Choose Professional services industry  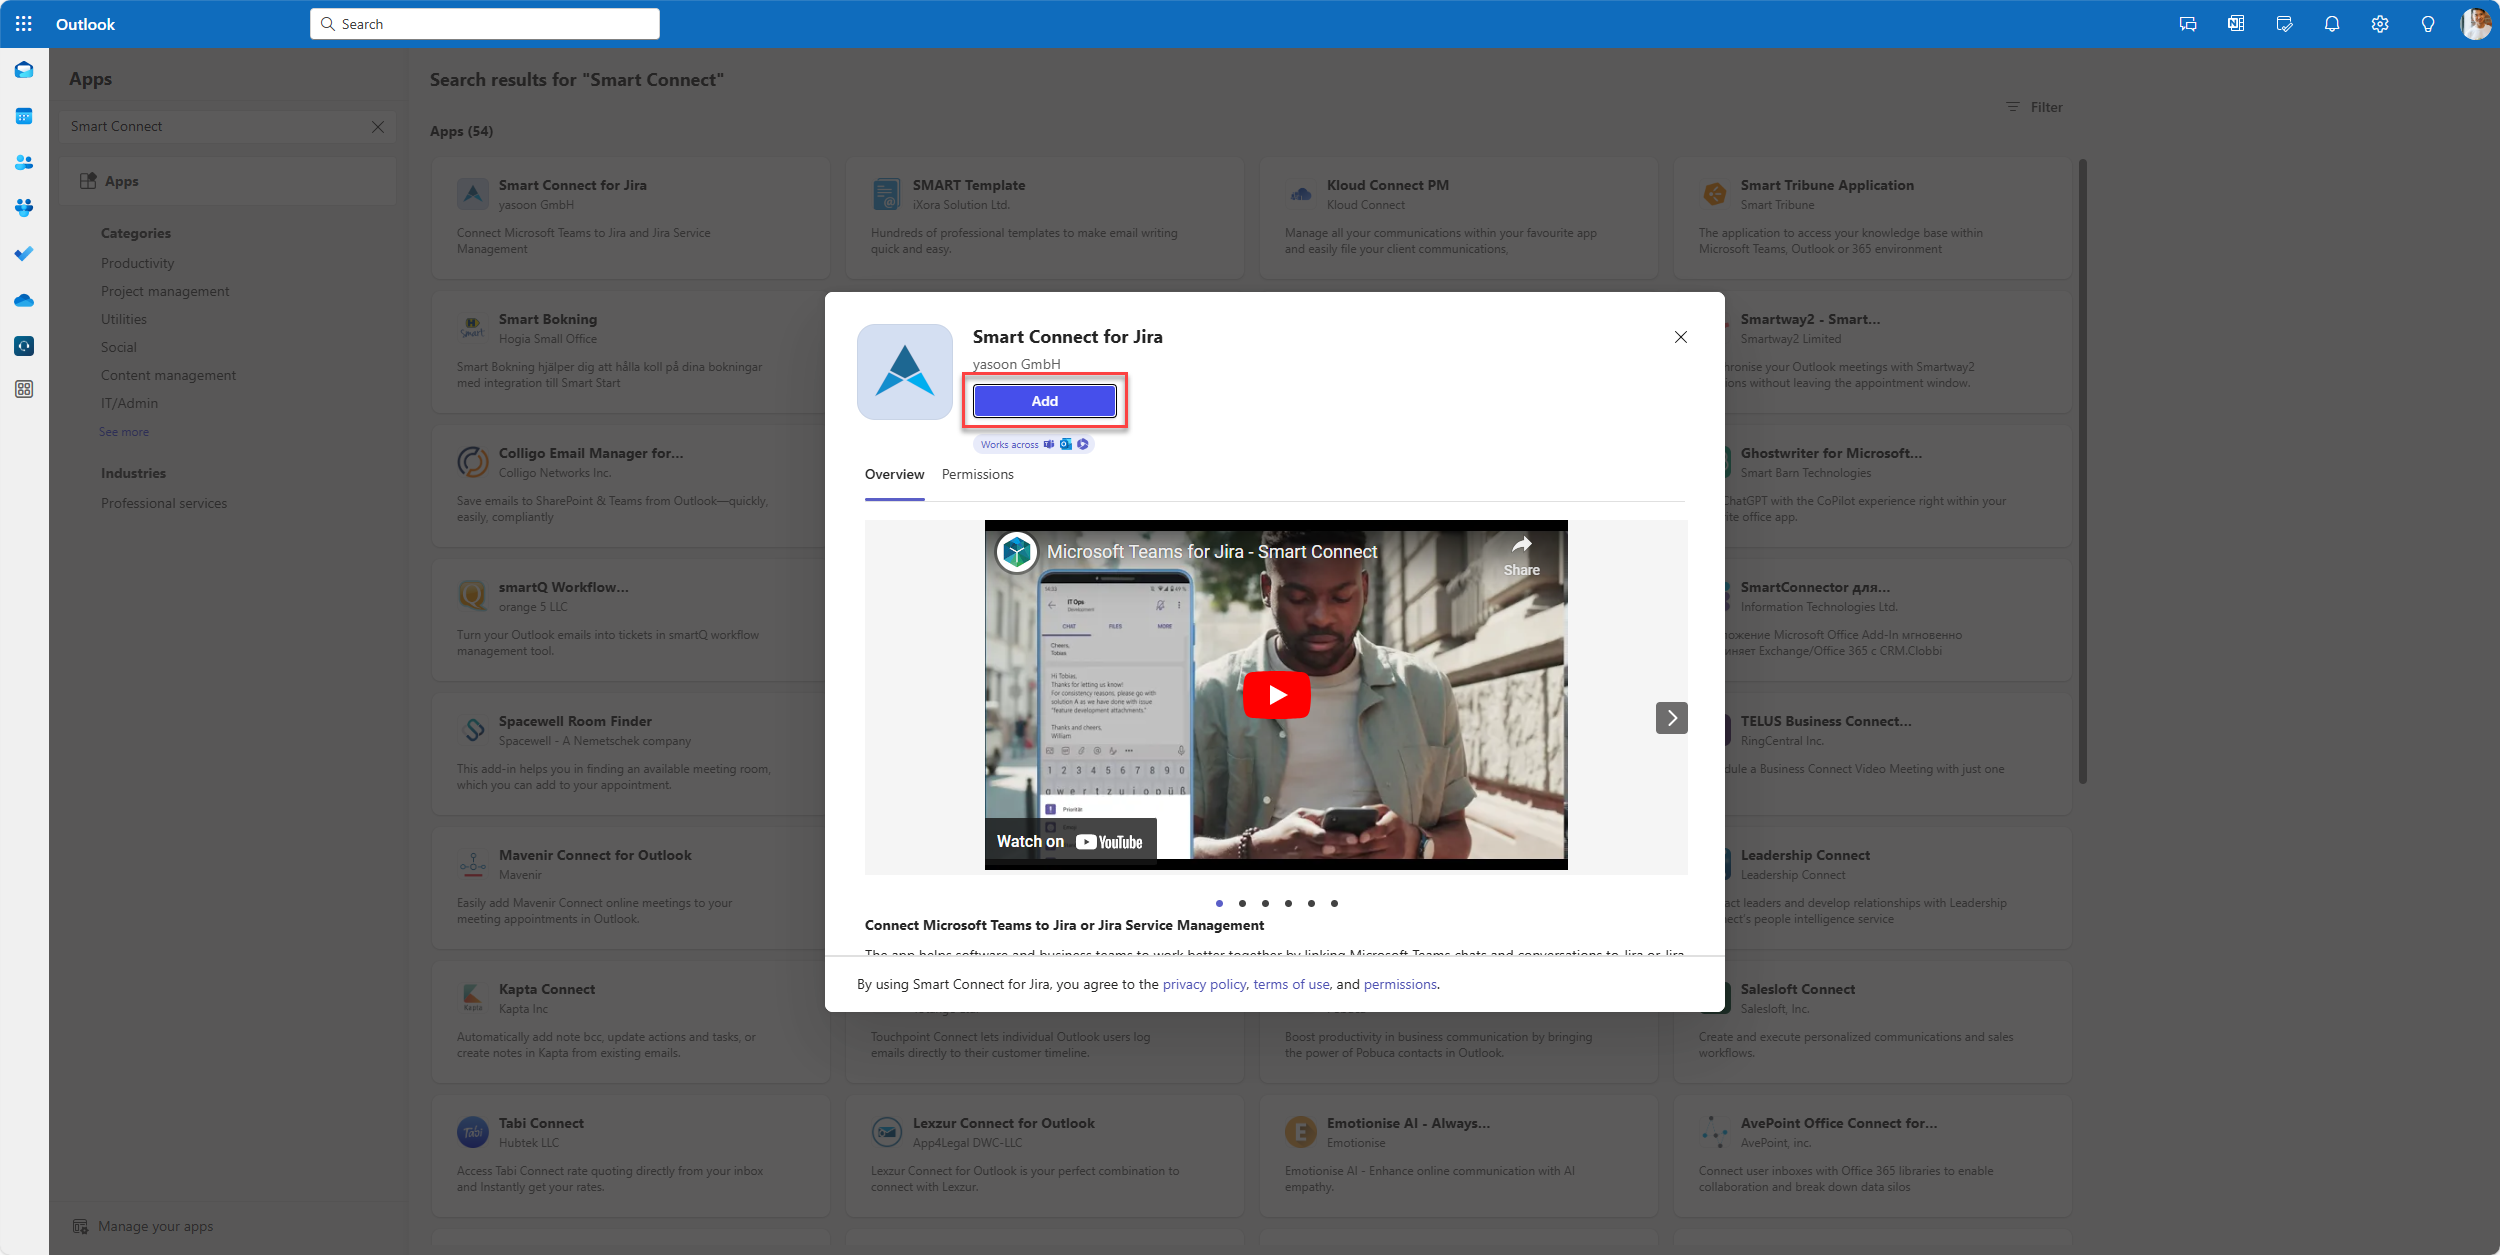pyautogui.click(x=164, y=503)
